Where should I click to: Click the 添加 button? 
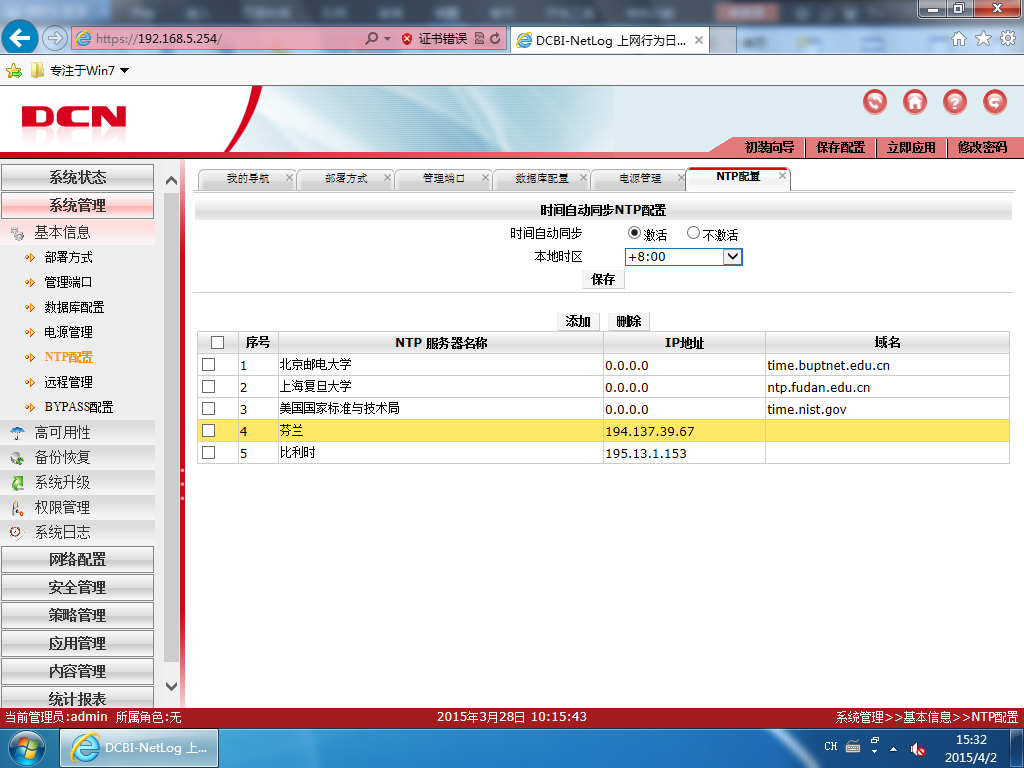tap(578, 321)
